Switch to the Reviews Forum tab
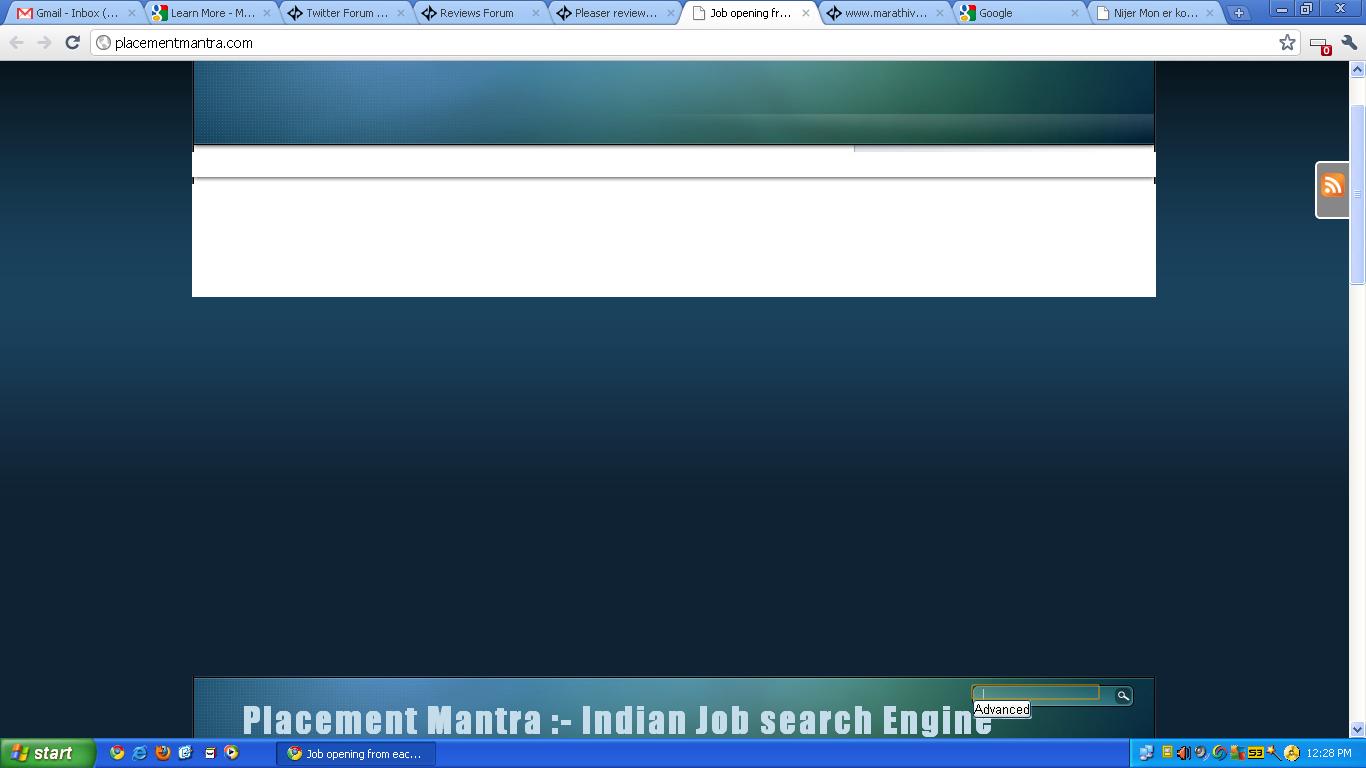The height and width of the screenshot is (768, 1366). click(x=479, y=13)
